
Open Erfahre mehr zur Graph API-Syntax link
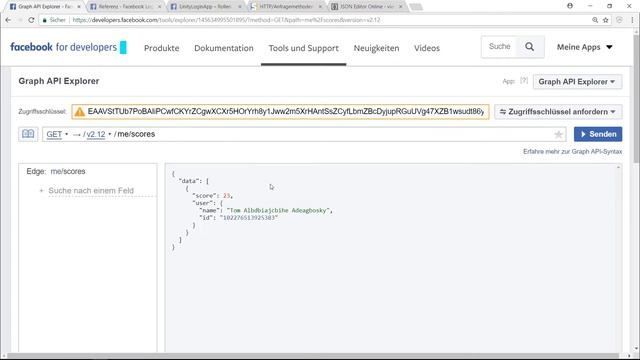coord(572,151)
